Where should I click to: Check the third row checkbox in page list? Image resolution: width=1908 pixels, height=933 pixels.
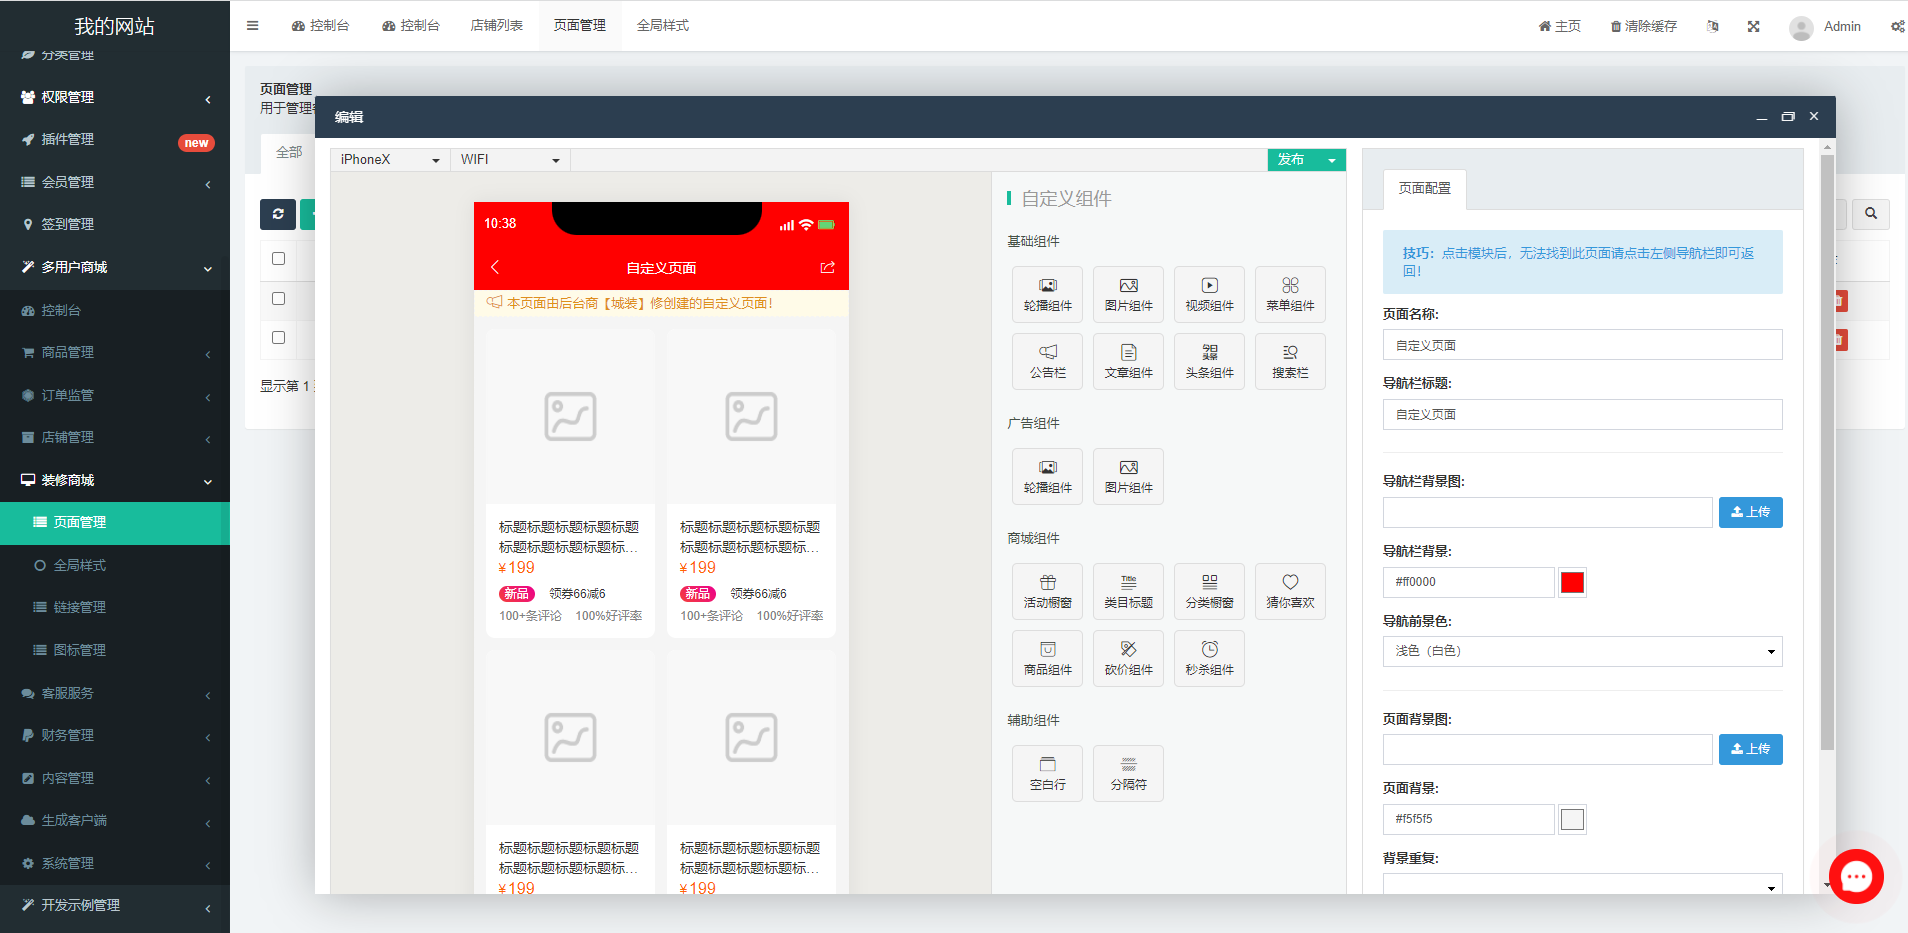pos(278,338)
